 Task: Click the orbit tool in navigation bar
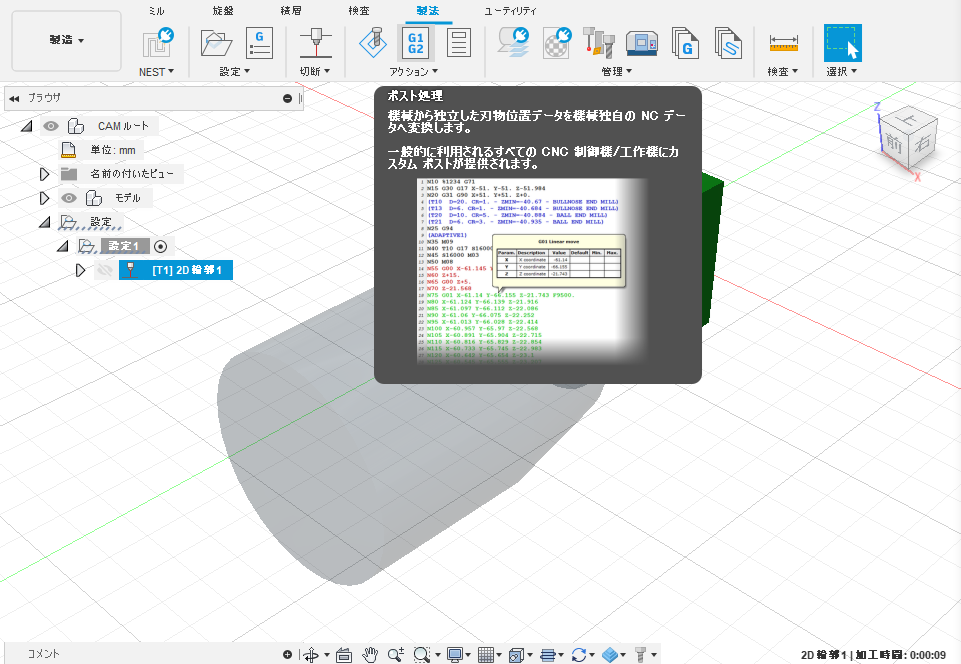311,655
